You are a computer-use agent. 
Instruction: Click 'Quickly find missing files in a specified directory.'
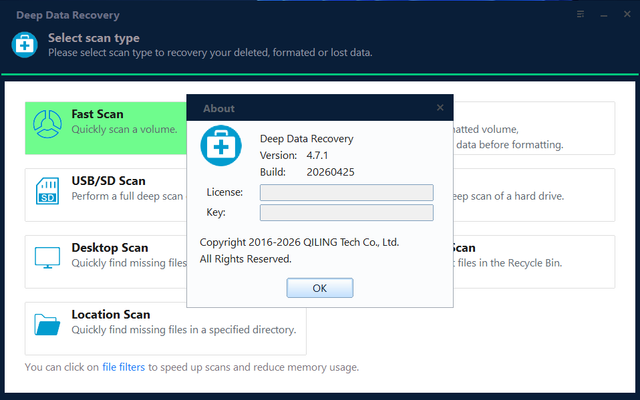coord(184,330)
